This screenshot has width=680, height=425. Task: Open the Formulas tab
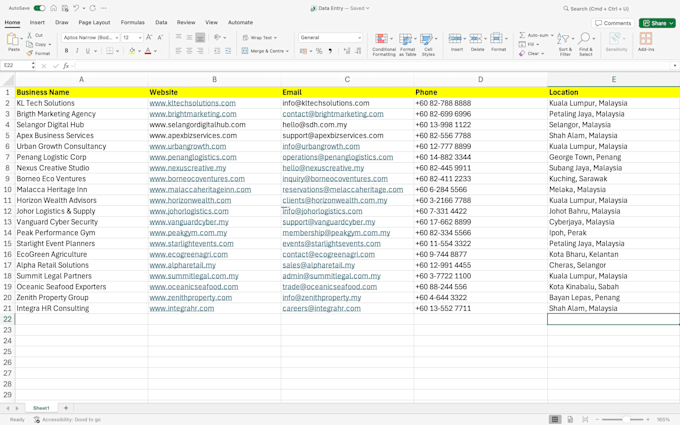click(133, 23)
